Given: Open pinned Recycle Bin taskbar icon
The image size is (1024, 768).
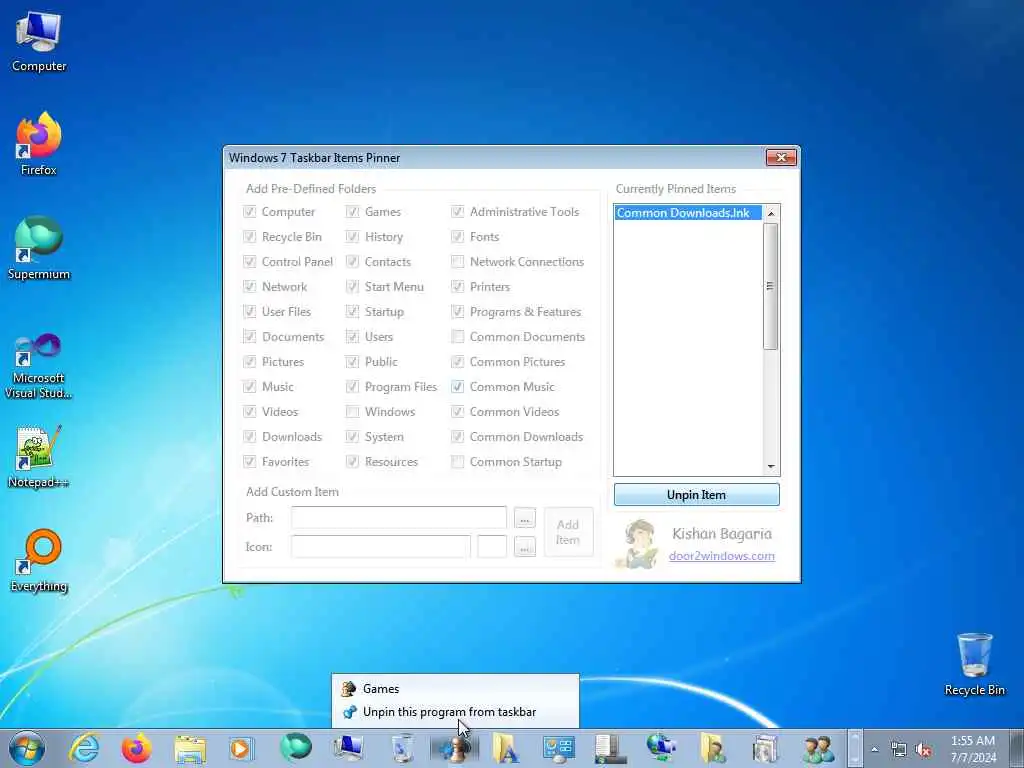Looking at the screenshot, I should [402, 748].
